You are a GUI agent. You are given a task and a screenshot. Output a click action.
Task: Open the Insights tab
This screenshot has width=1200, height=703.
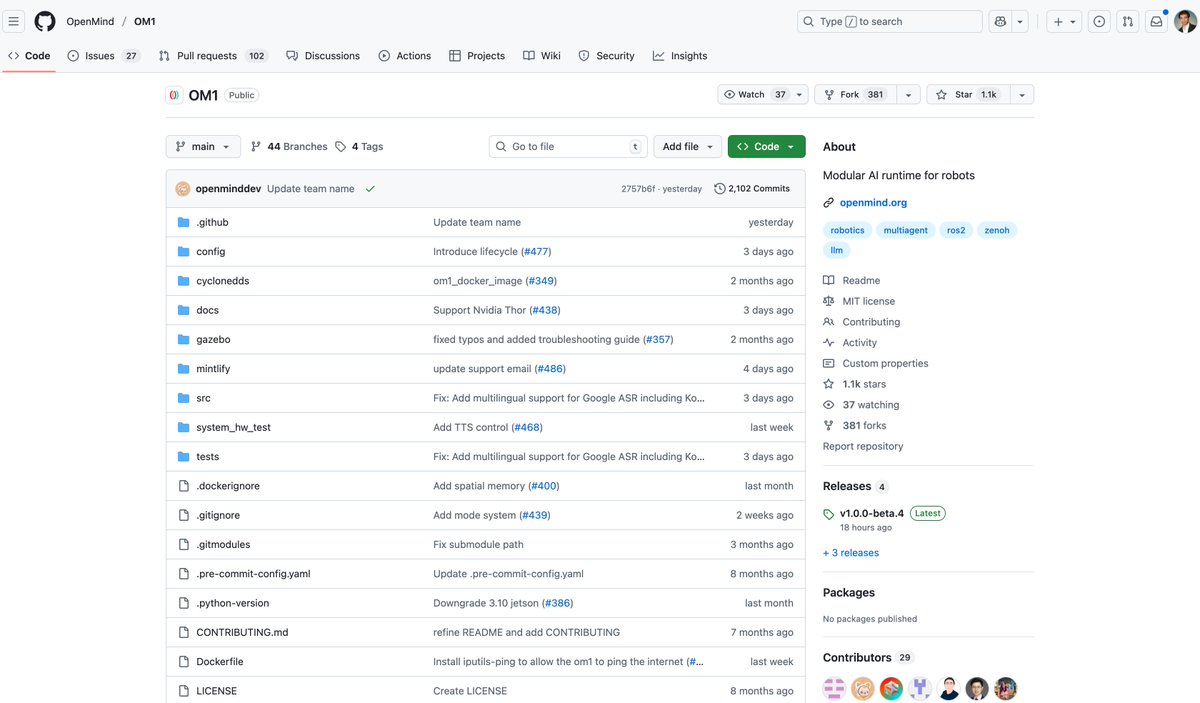pos(680,56)
